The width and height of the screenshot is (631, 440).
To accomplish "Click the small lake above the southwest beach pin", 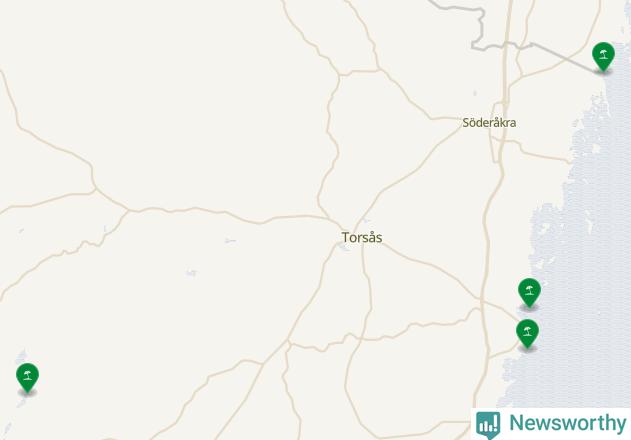I will click(x=21, y=356).
